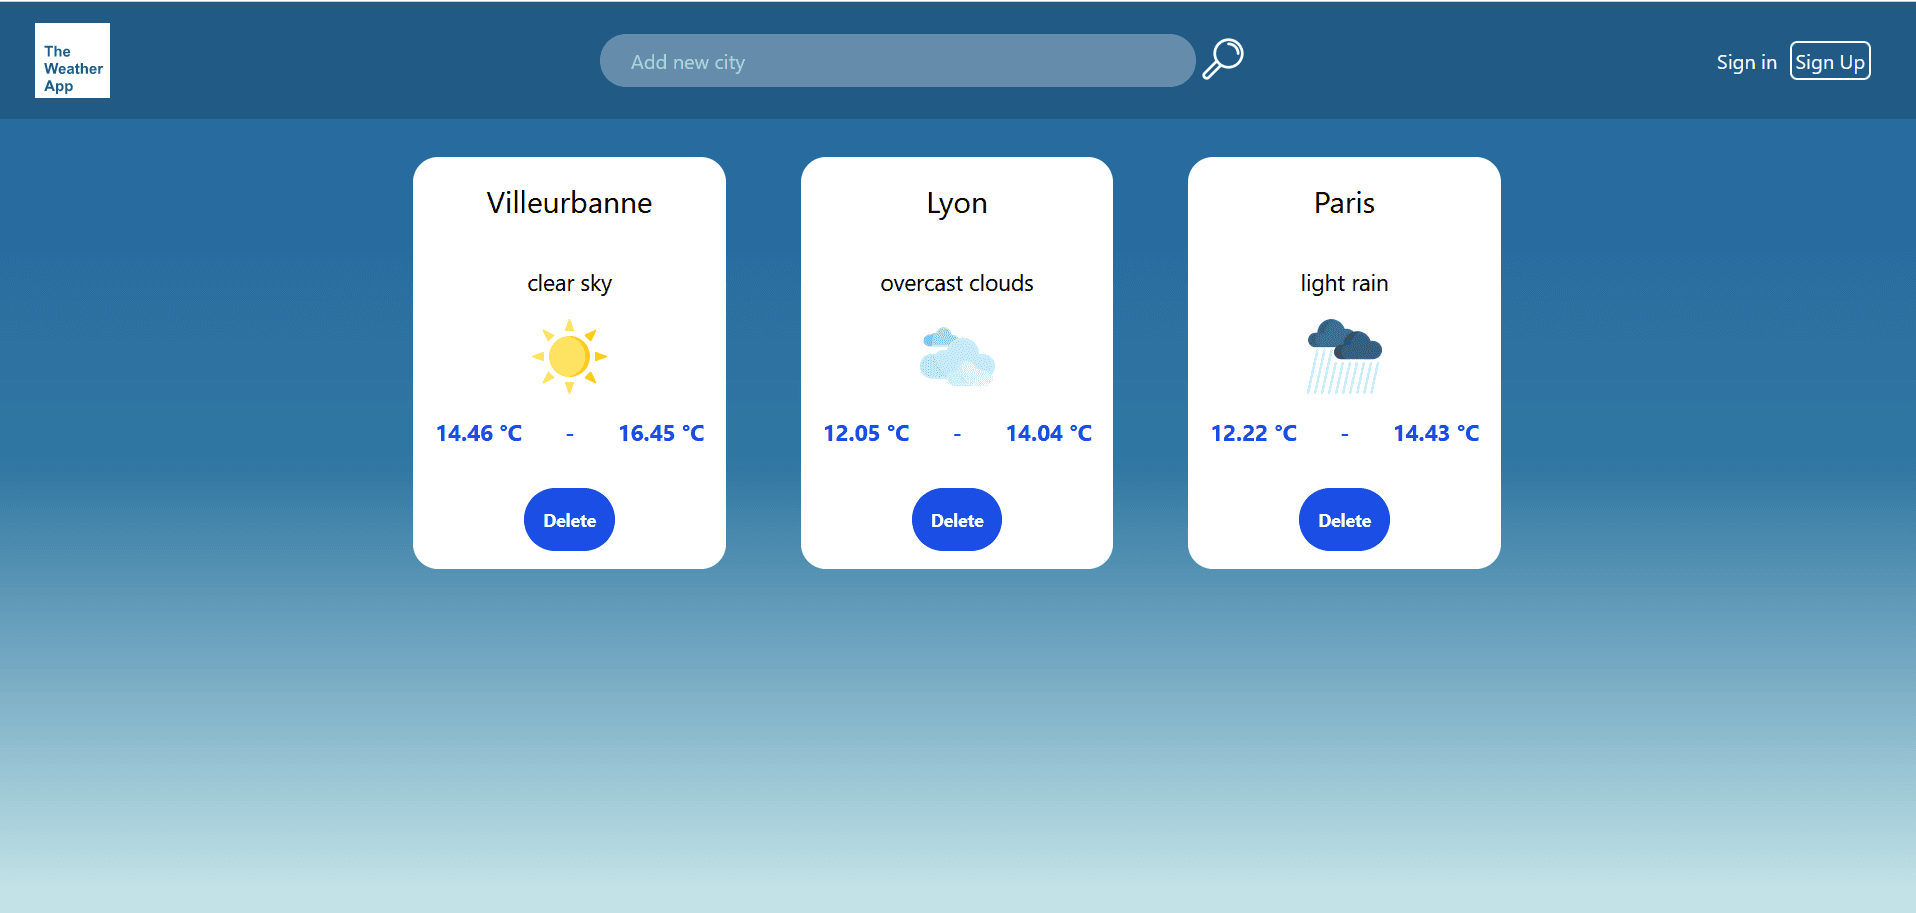Open the Sign in link
1916x913 pixels.
pos(1746,62)
